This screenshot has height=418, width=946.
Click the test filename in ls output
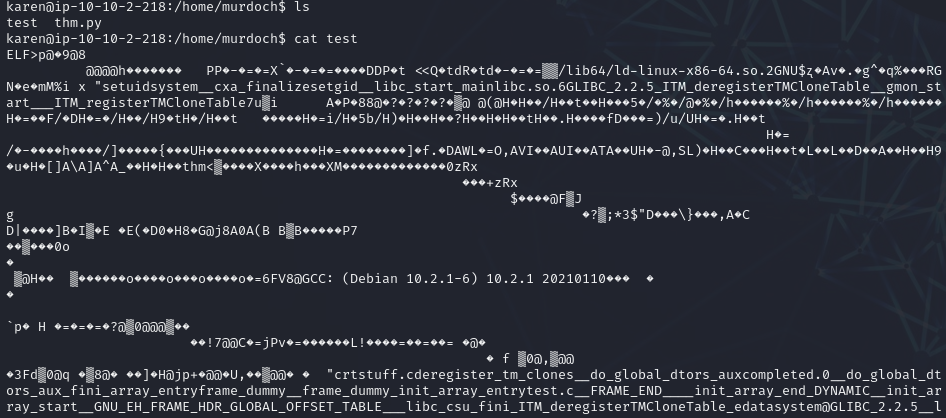click(22, 23)
